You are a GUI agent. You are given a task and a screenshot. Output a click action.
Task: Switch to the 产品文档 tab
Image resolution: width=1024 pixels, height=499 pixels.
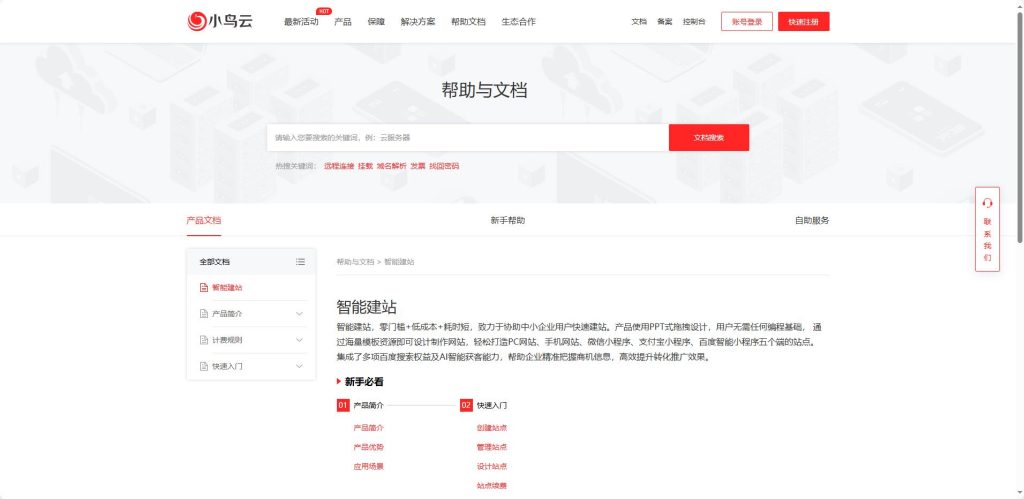pos(204,220)
